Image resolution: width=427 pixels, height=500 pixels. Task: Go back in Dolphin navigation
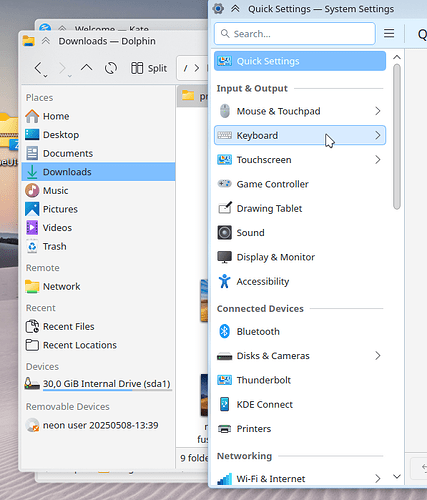38,68
